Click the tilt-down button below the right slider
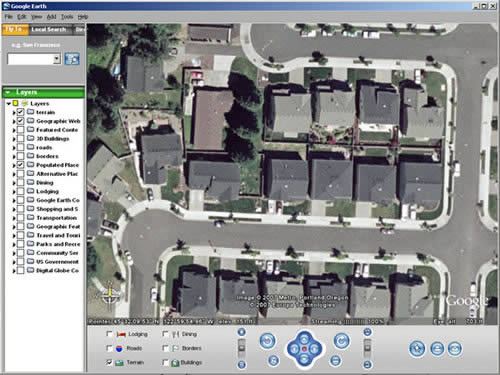500x375 pixels. tap(367, 365)
